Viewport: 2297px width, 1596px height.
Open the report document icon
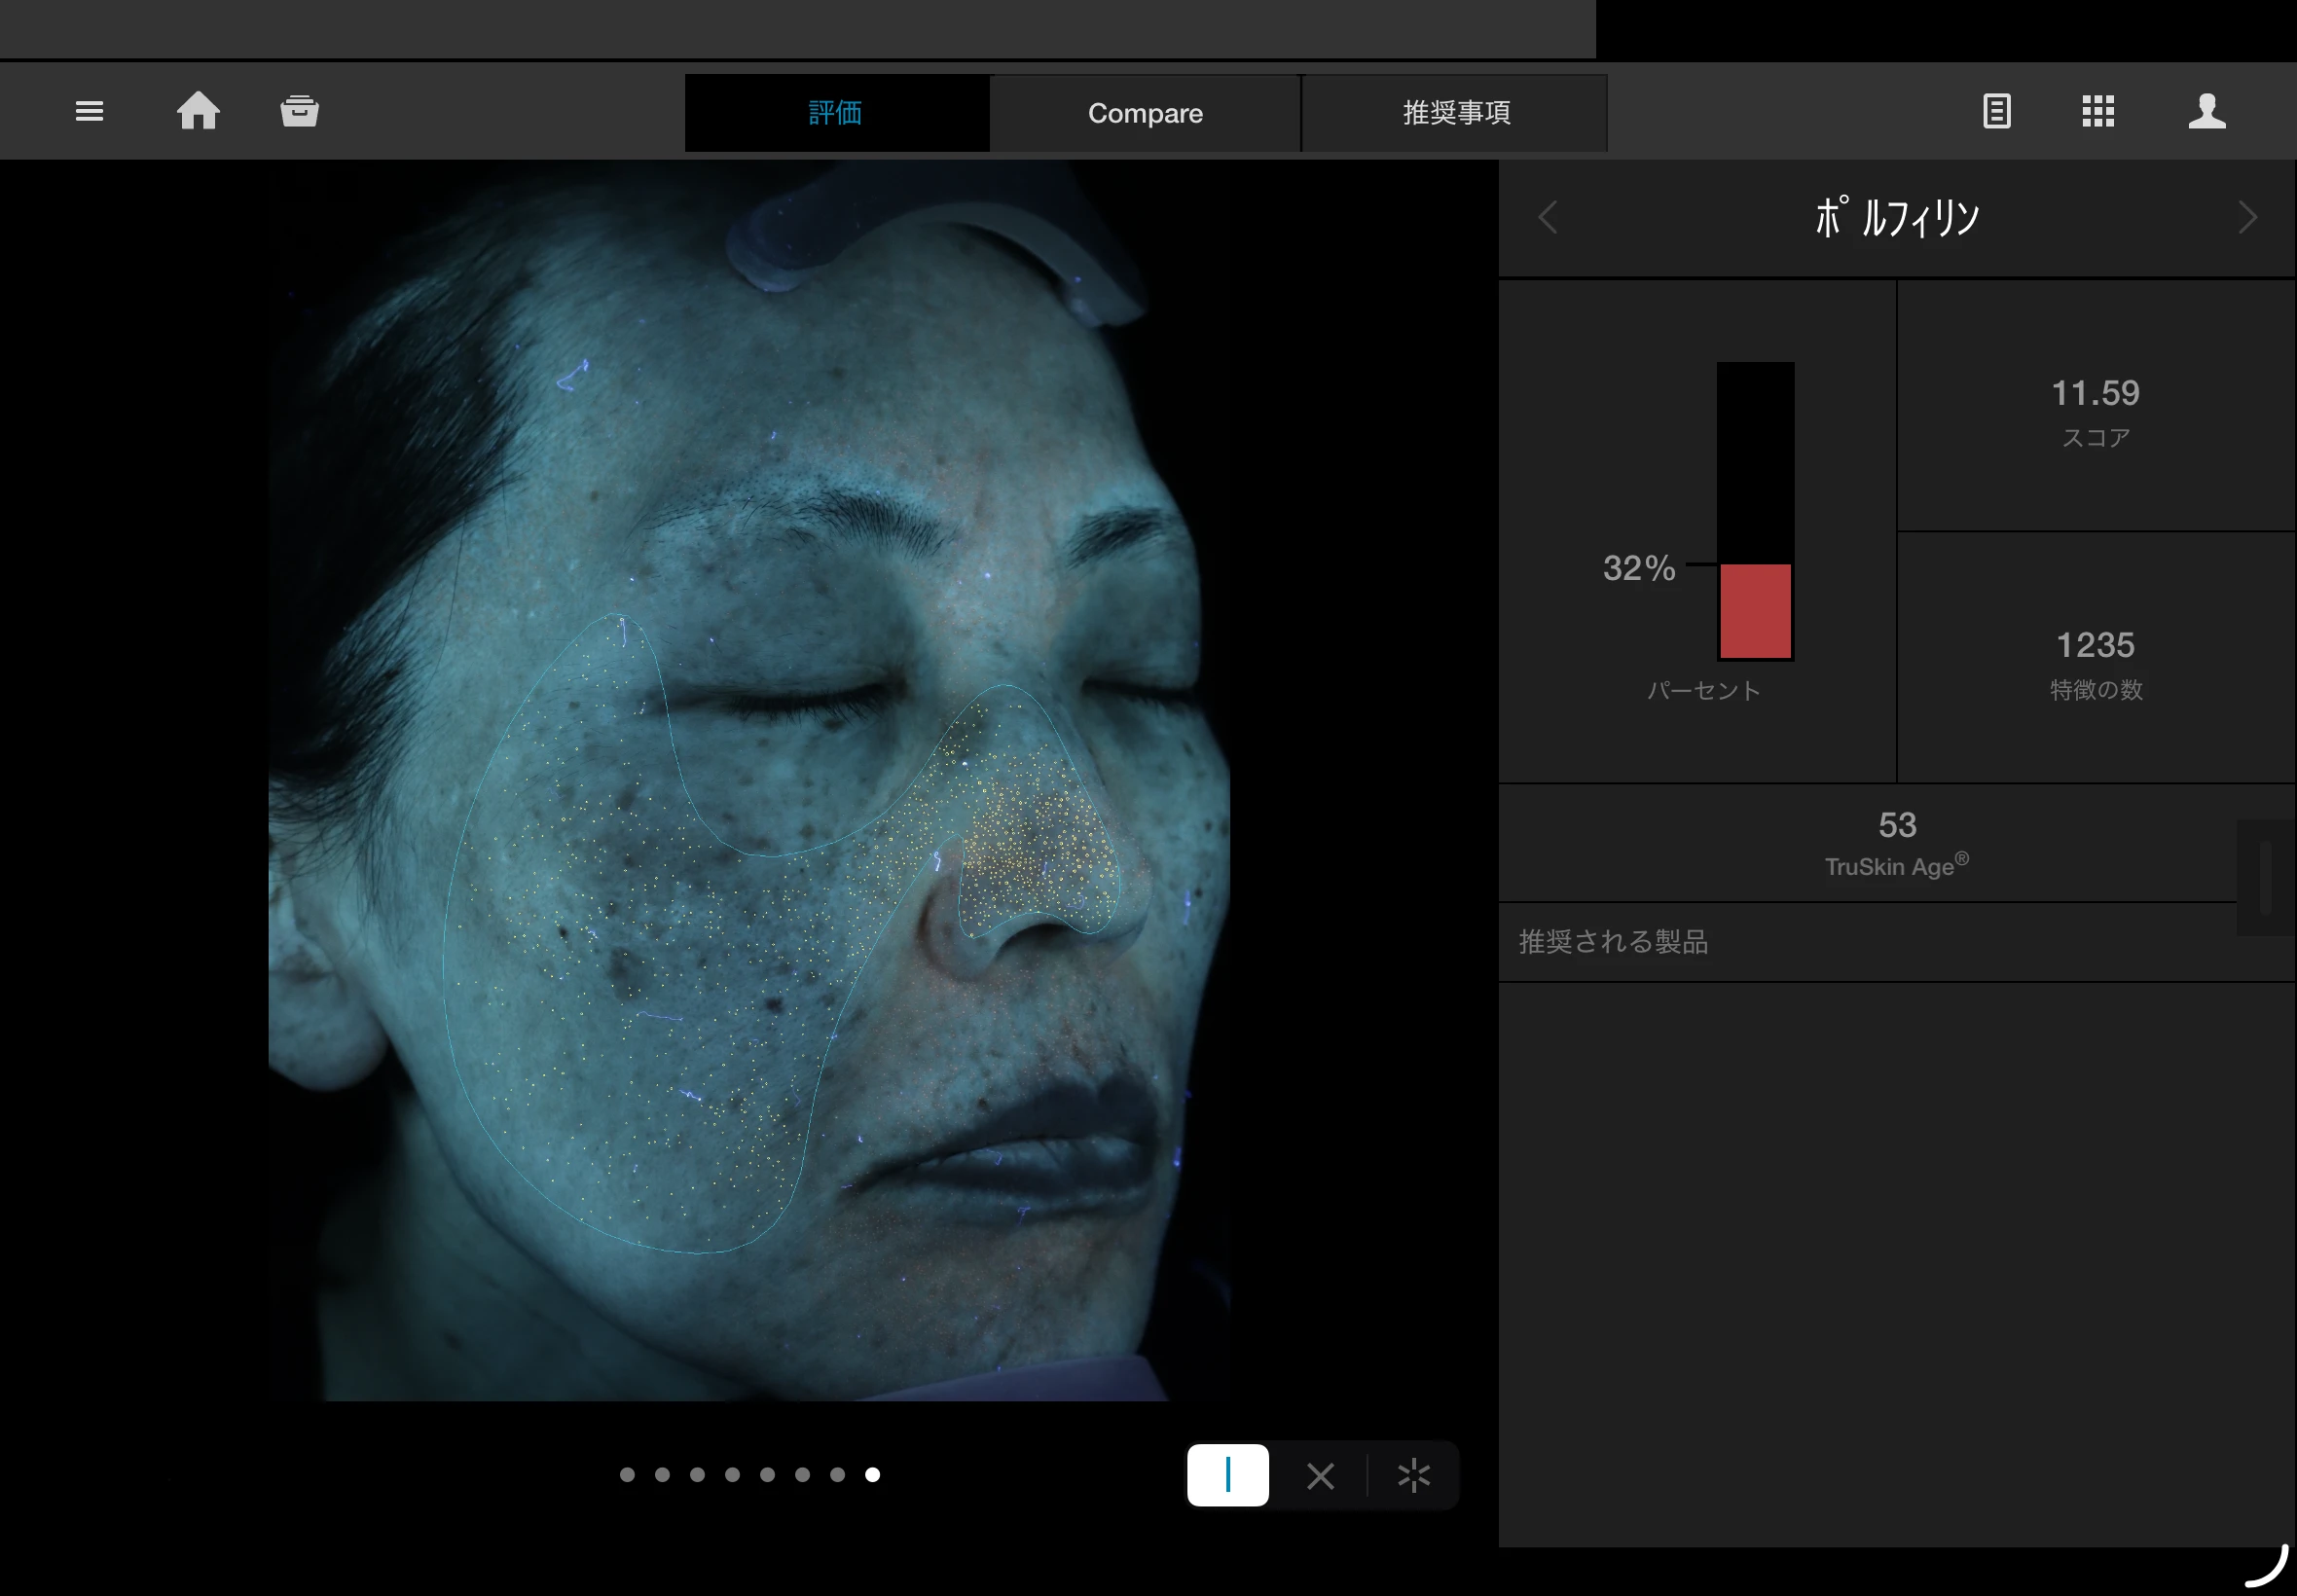click(x=1996, y=111)
